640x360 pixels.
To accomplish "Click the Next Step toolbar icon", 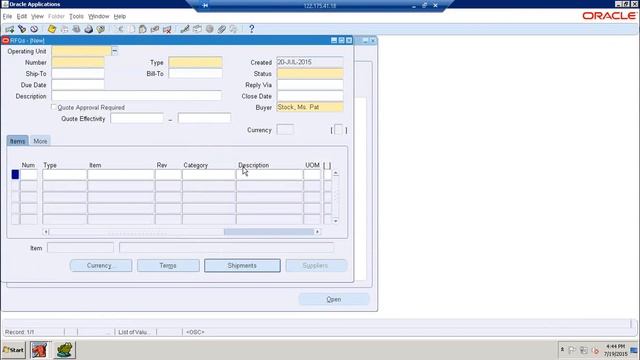I will [64, 29].
